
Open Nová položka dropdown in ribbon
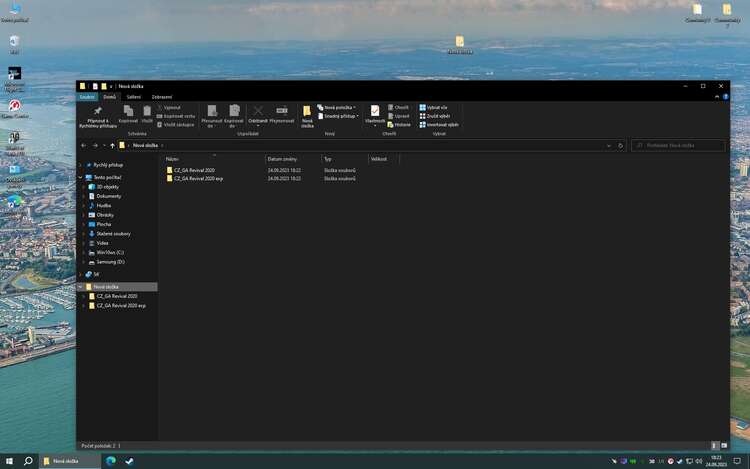[336, 108]
